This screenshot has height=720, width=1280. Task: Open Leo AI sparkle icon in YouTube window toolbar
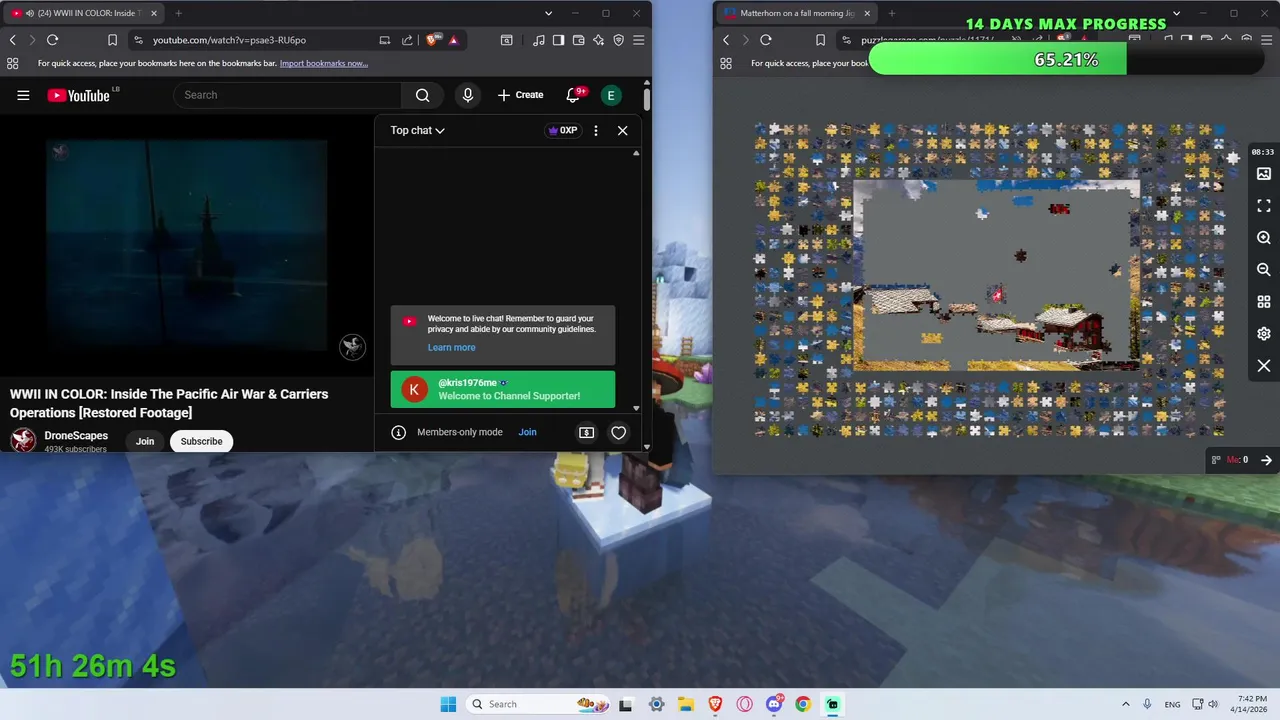point(598,40)
